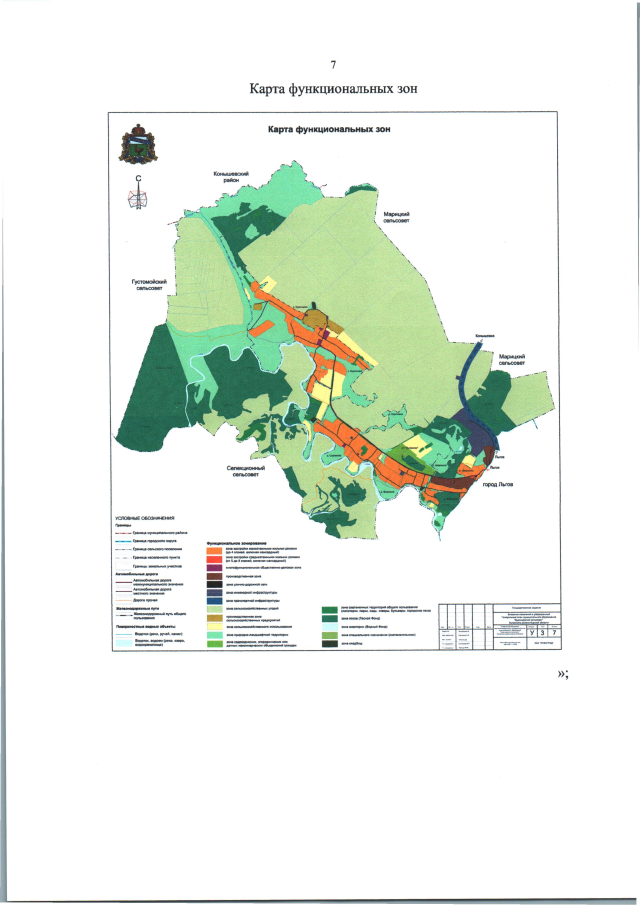Screen dimensions: 640x905
Task: Click the brown production zone legend swatch
Action: tap(213, 576)
